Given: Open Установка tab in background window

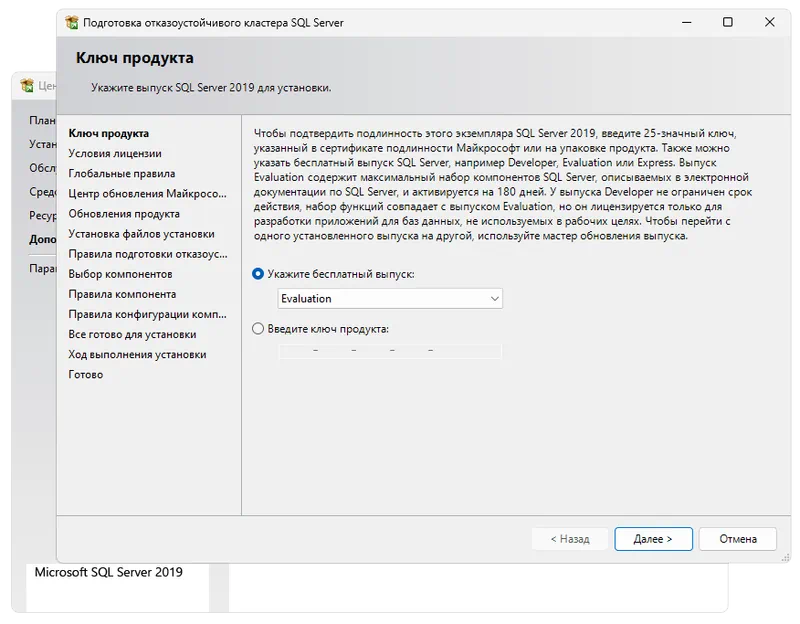Looking at the screenshot, I should 42,144.
